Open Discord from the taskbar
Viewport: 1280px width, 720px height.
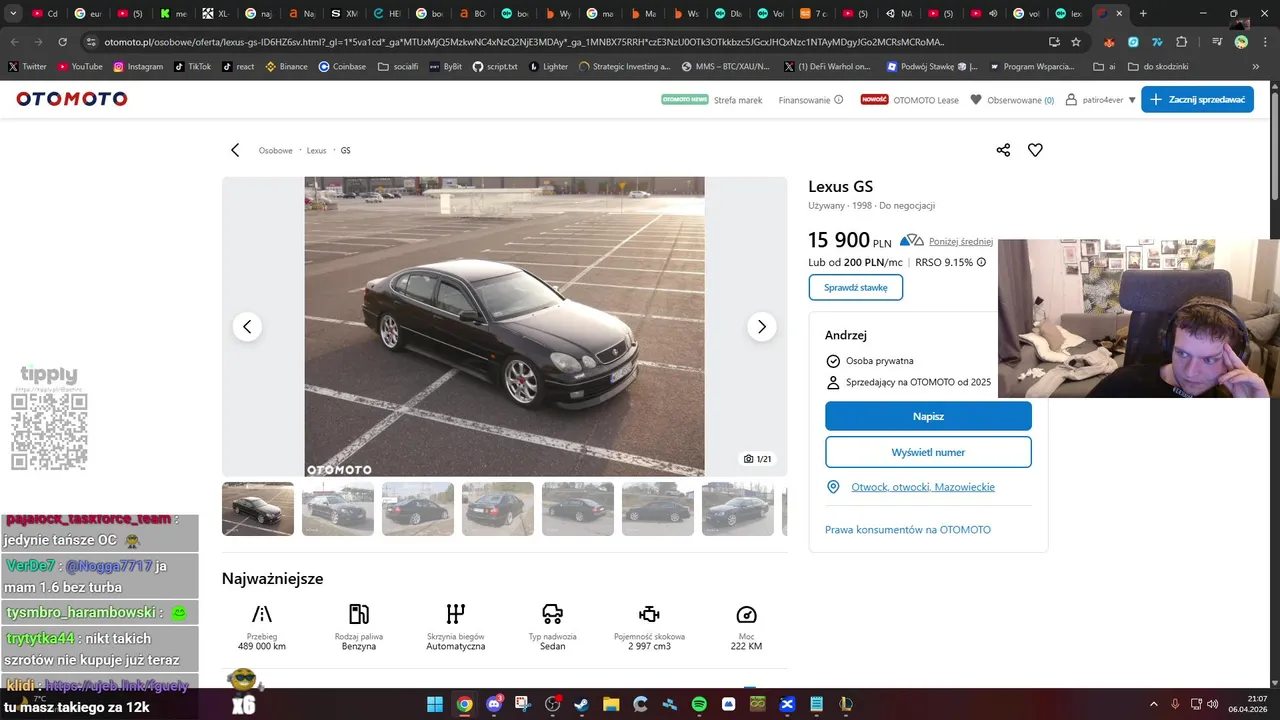point(494,704)
